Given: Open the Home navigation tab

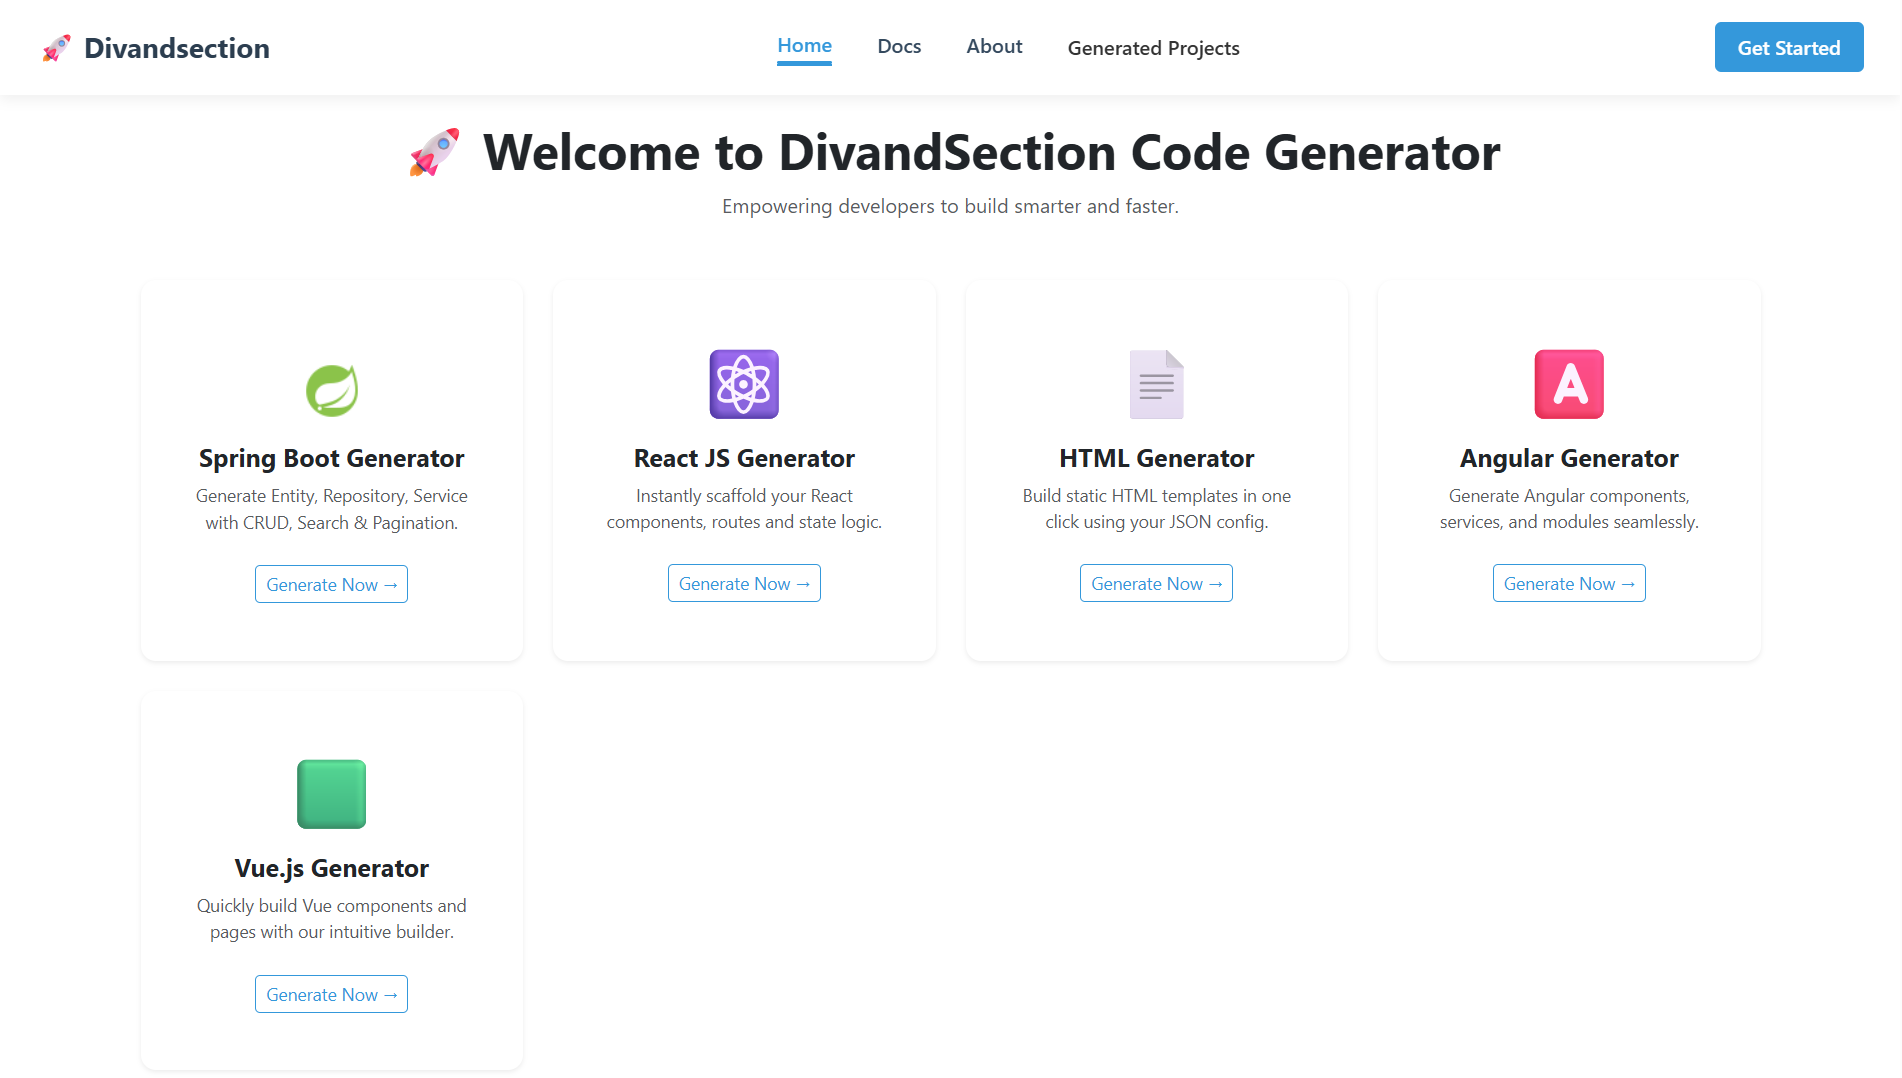Looking at the screenshot, I should pyautogui.click(x=804, y=46).
